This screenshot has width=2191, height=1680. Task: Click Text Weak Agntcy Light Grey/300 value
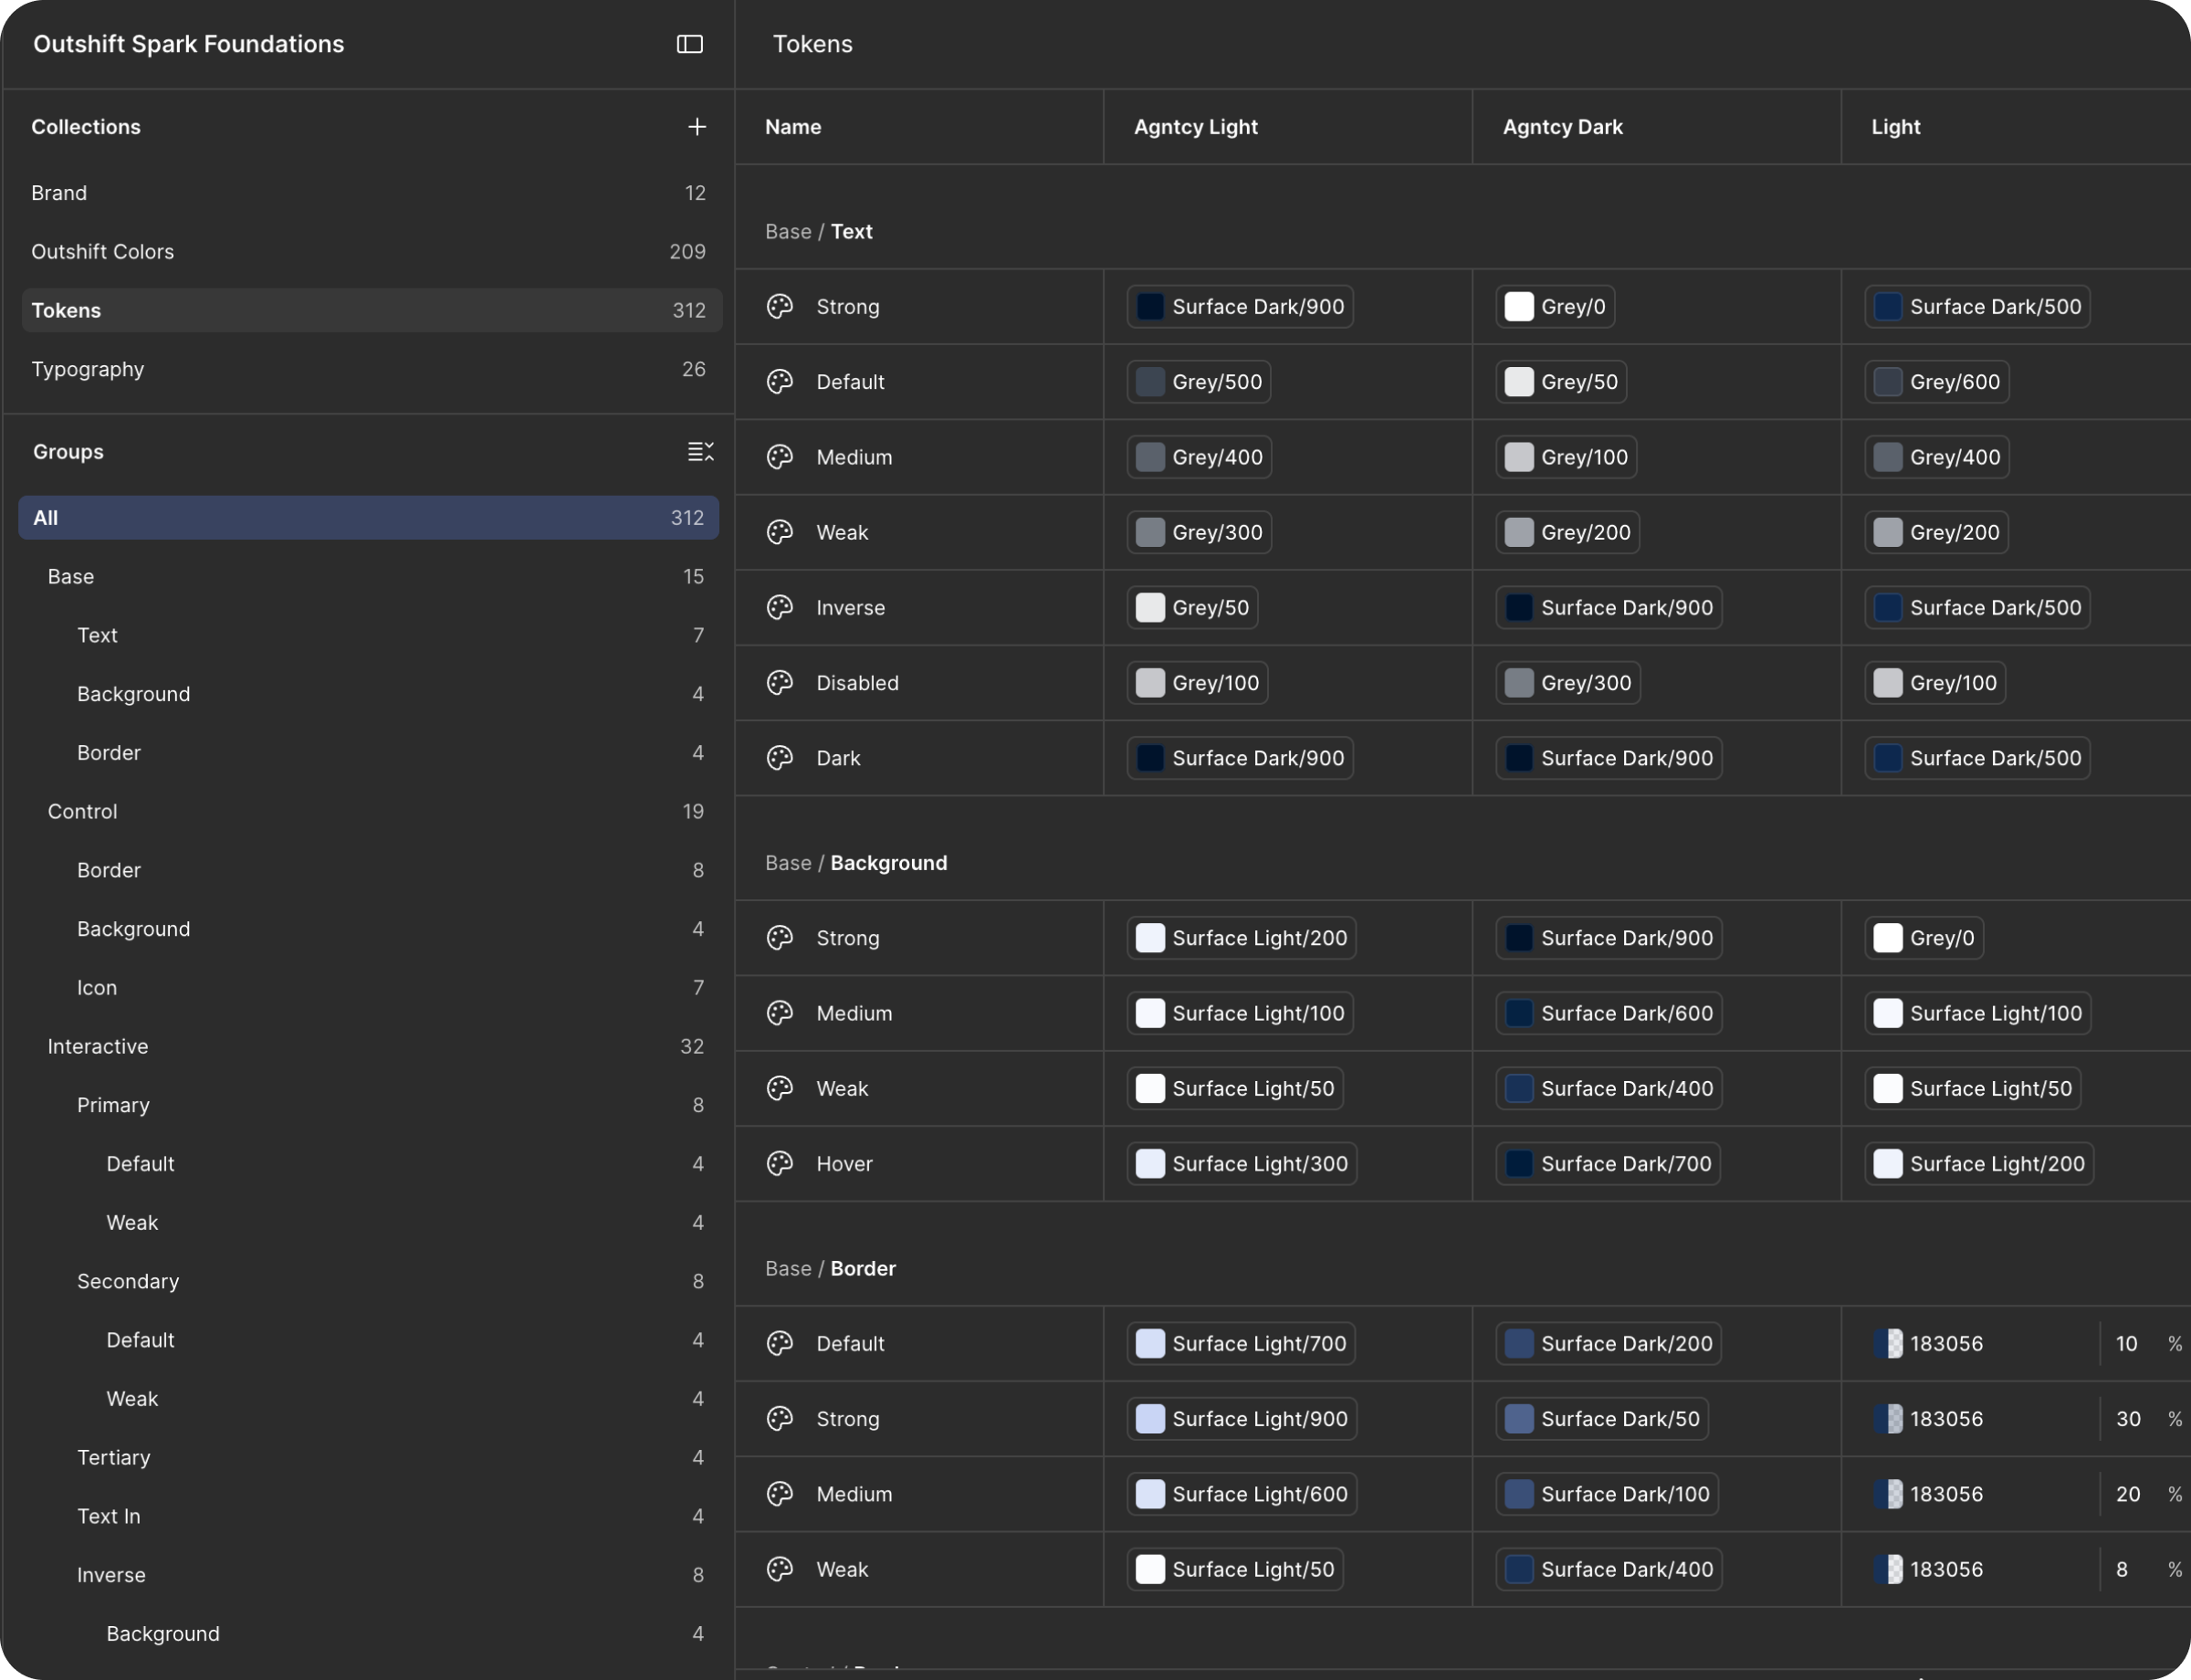click(x=1199, y=532)
